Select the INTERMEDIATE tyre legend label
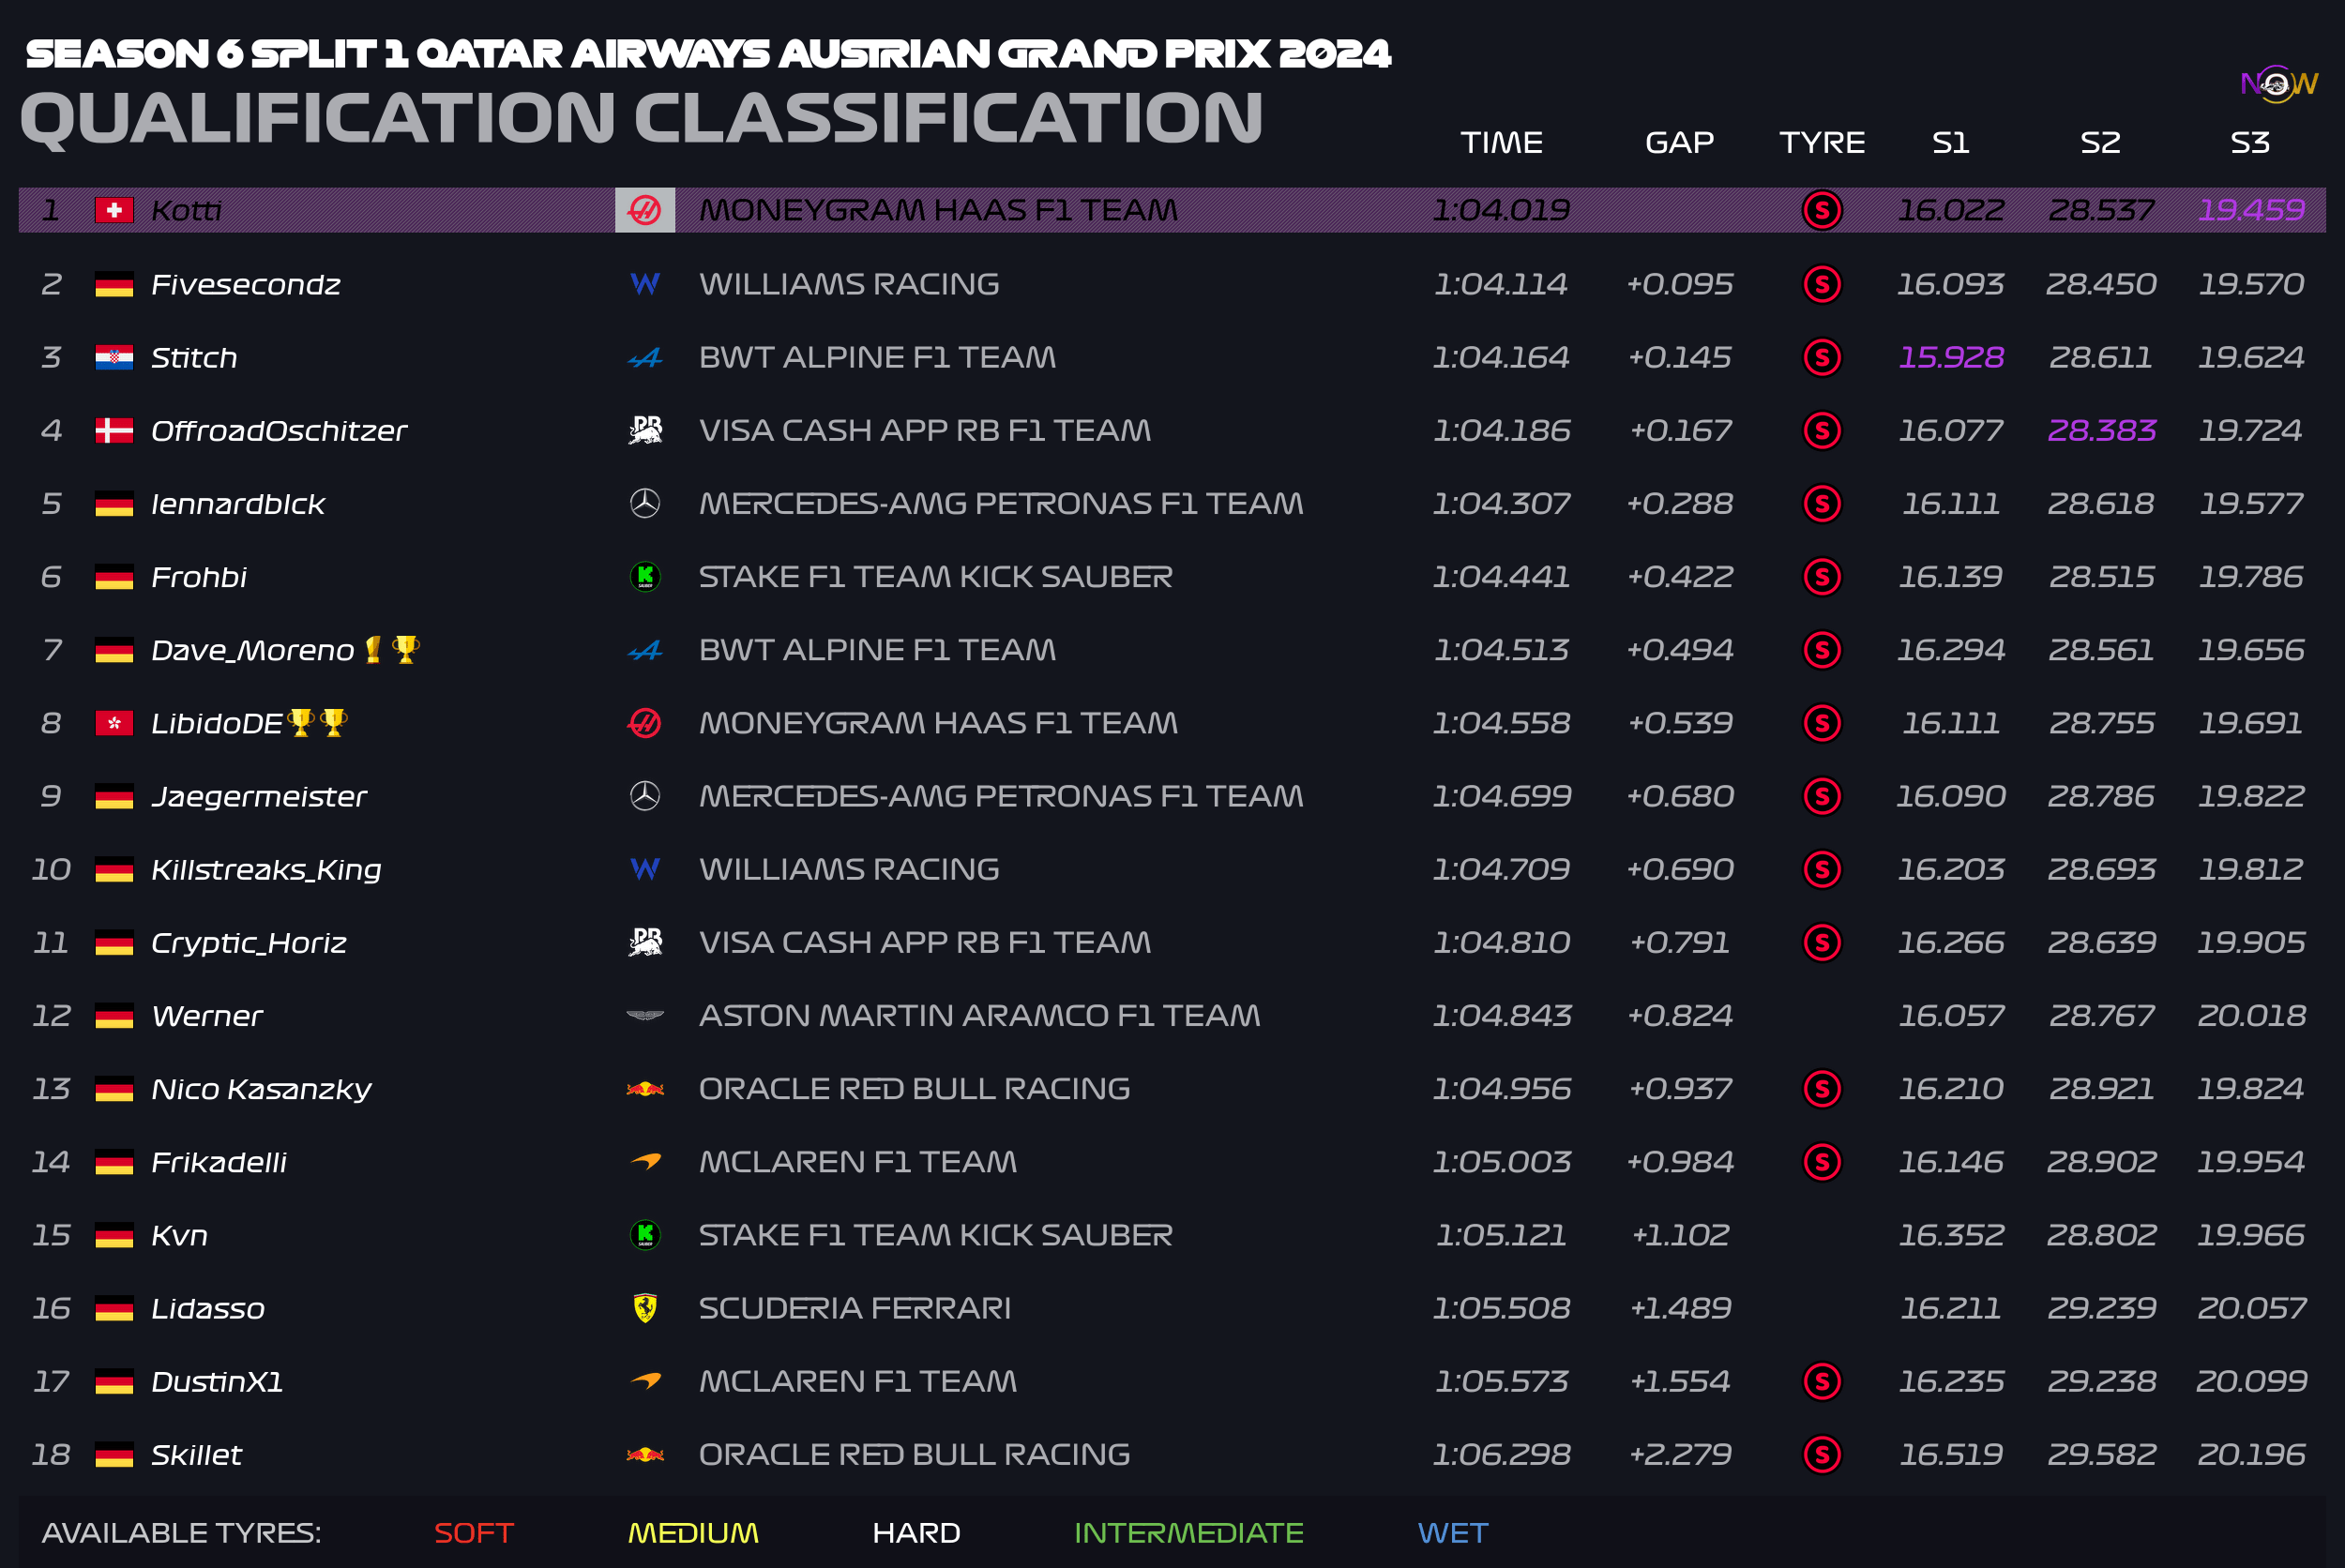Image resolution: width=2345 pixels, height=1568 pixels. pos(1189,1533)
